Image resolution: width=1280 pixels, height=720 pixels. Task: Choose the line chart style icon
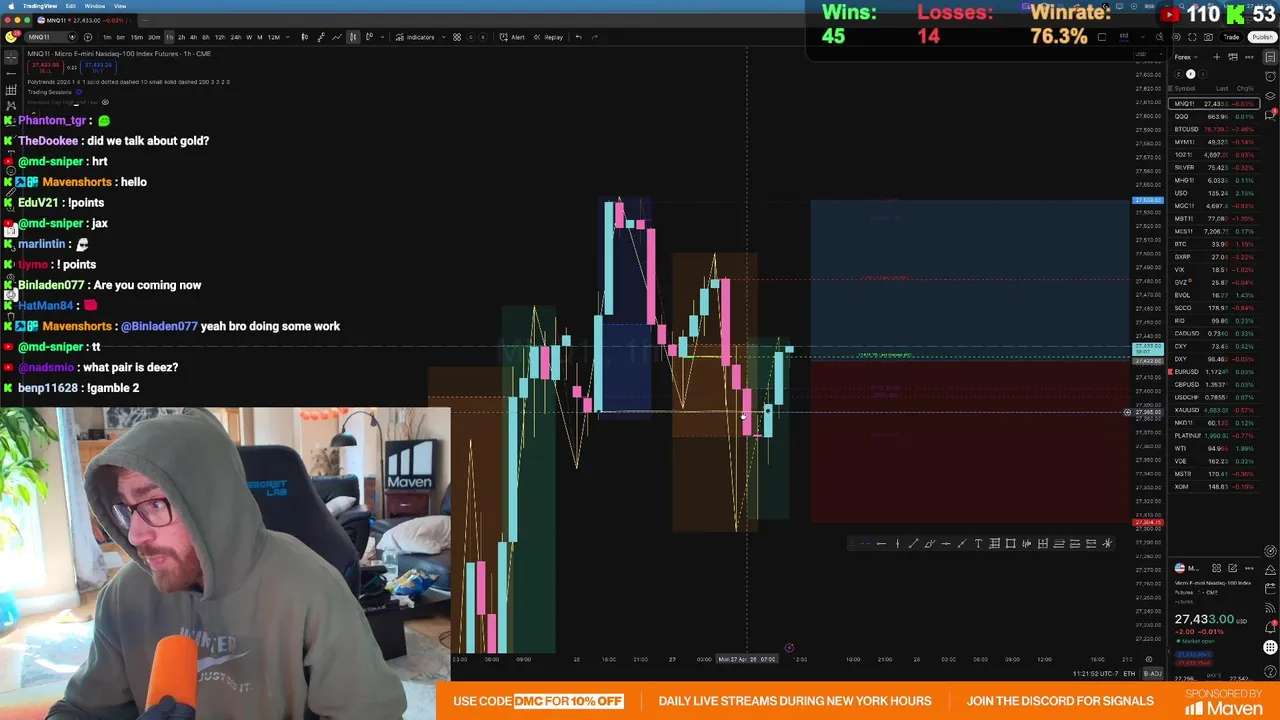tap(337, 37)
